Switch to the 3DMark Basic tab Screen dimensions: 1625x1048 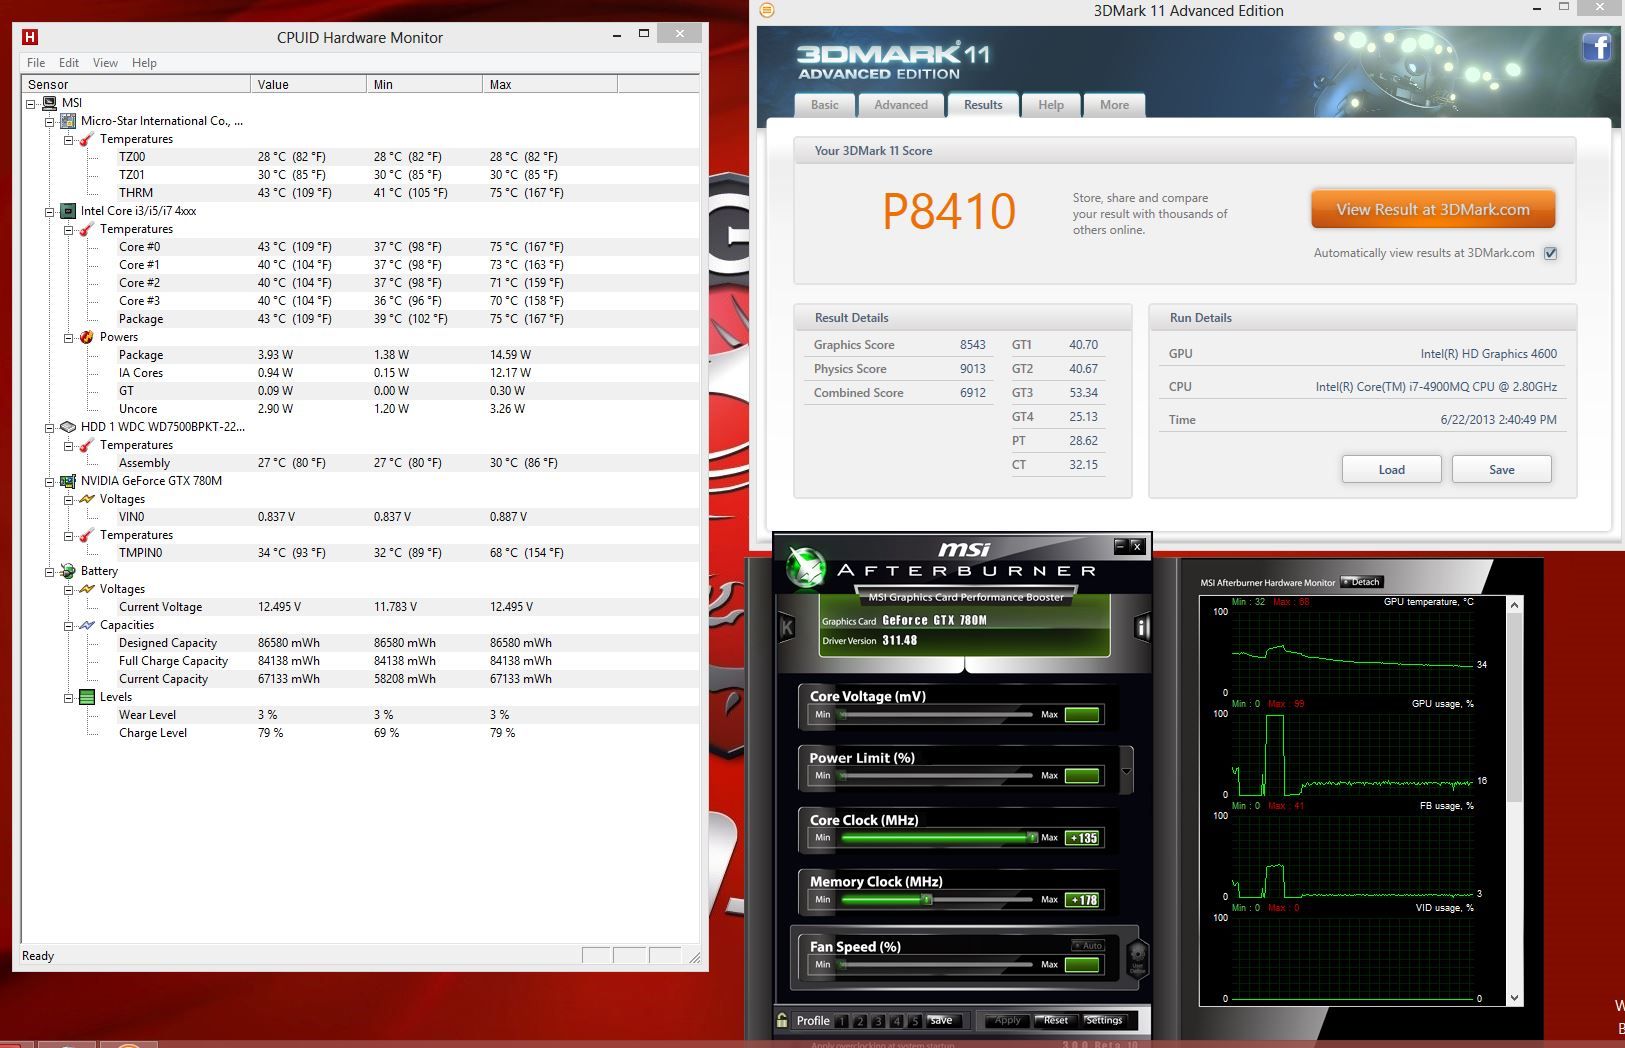click(x=825, y=105)
